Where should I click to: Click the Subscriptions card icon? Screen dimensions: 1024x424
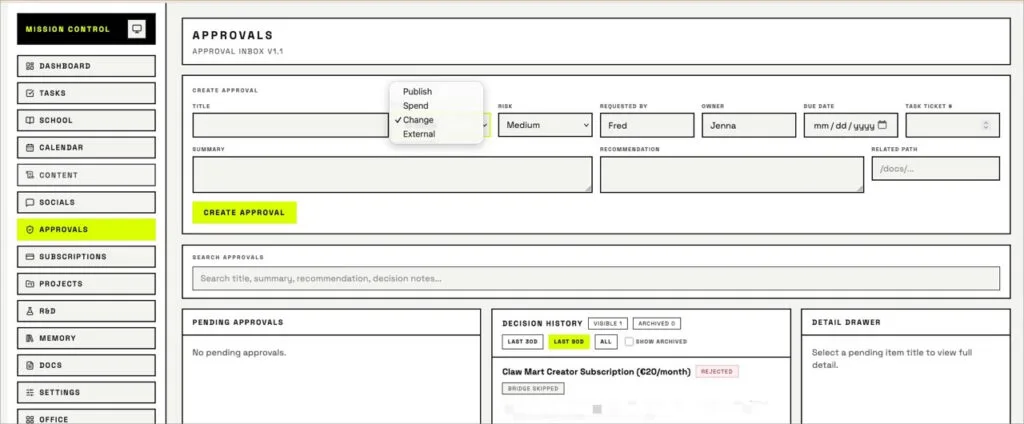[x=29, y=257]
